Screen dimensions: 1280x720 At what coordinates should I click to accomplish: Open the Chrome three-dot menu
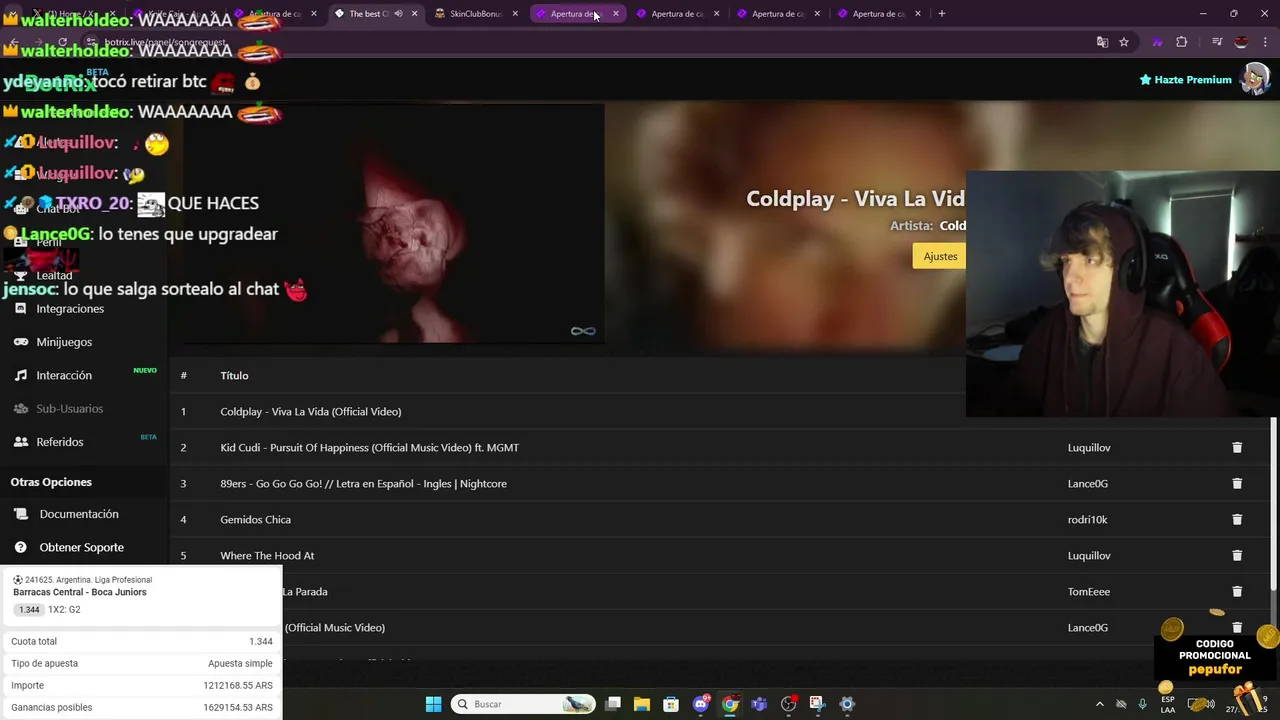coord(1264,42)
